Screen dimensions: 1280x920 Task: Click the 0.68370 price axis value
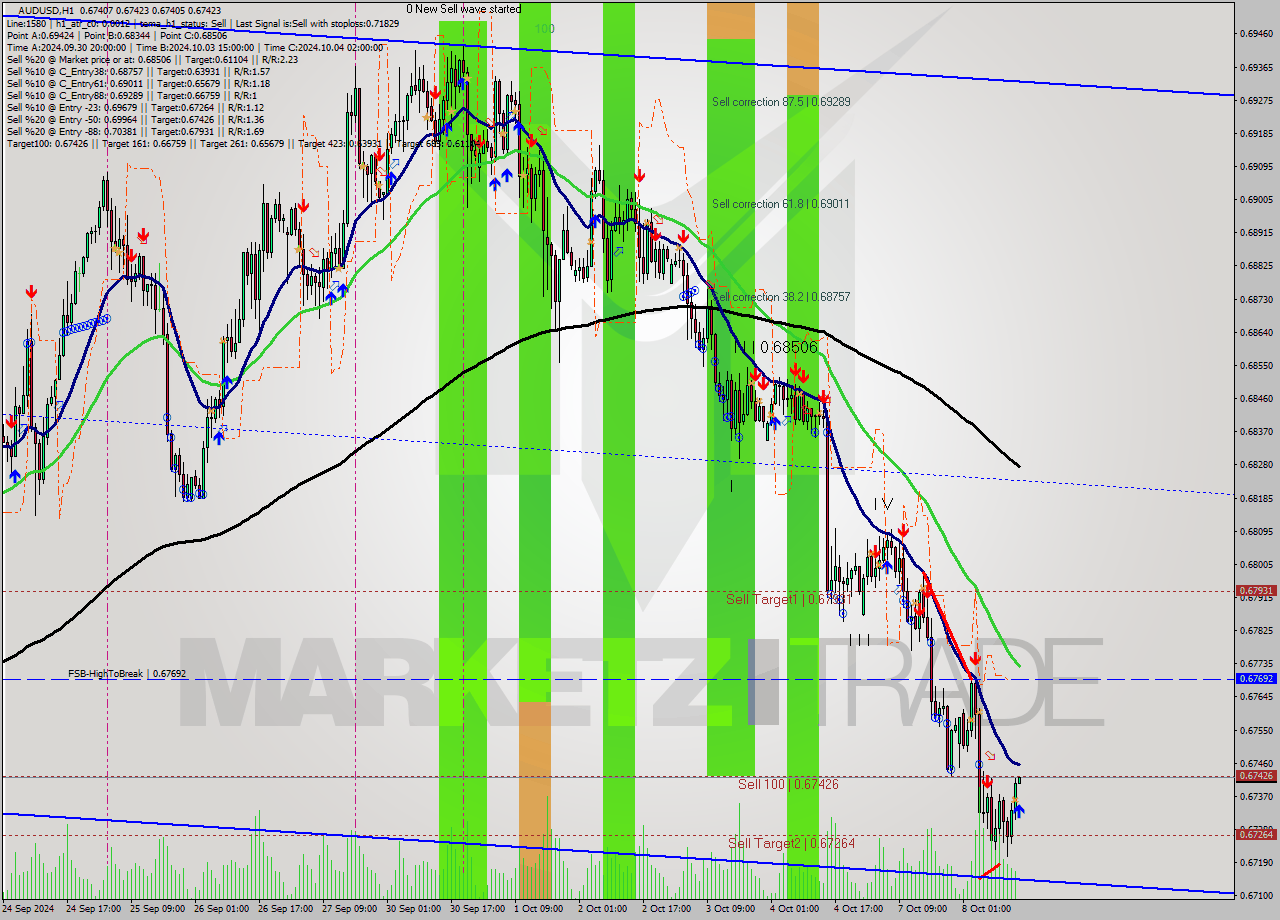1256,431
